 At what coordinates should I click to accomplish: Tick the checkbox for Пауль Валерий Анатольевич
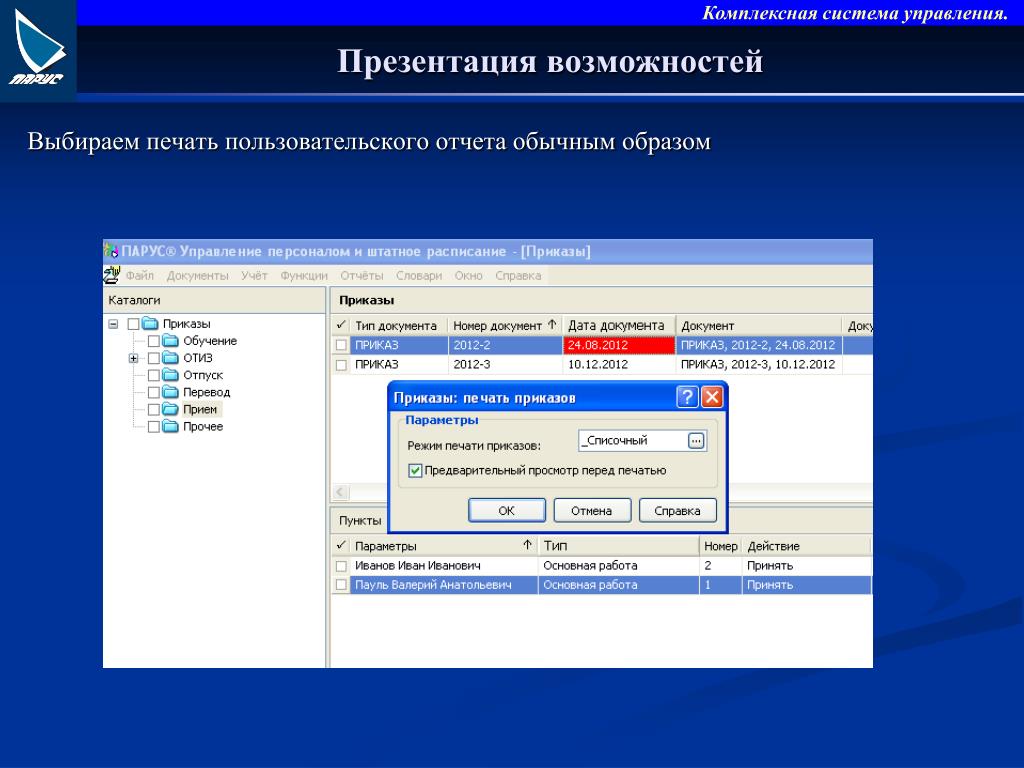tap(341, 585)
